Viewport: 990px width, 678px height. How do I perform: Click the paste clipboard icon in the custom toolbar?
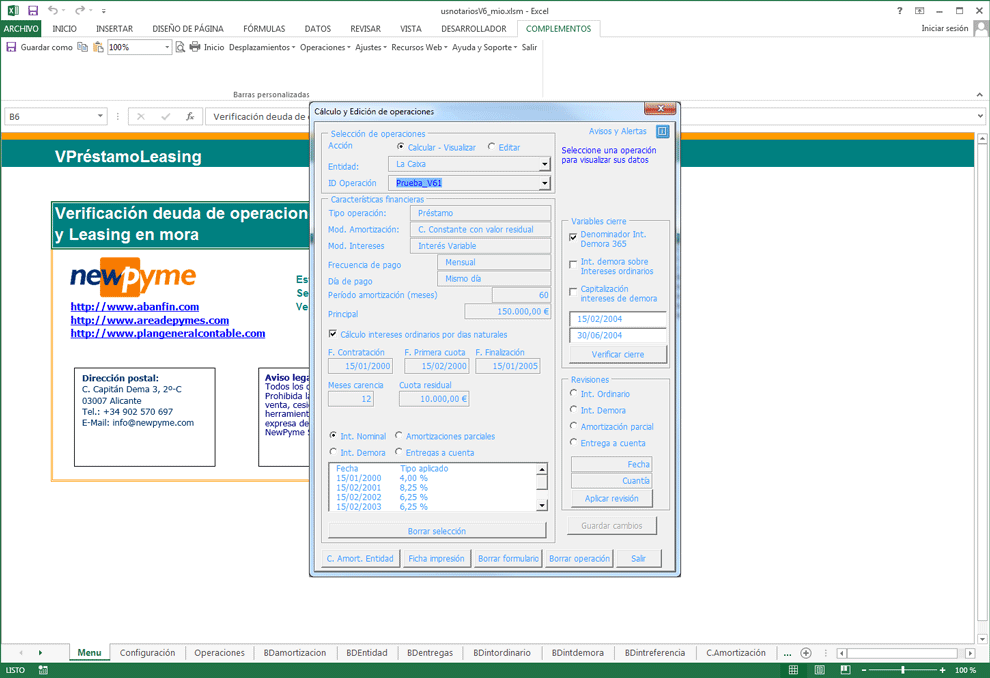pos(98,47)
